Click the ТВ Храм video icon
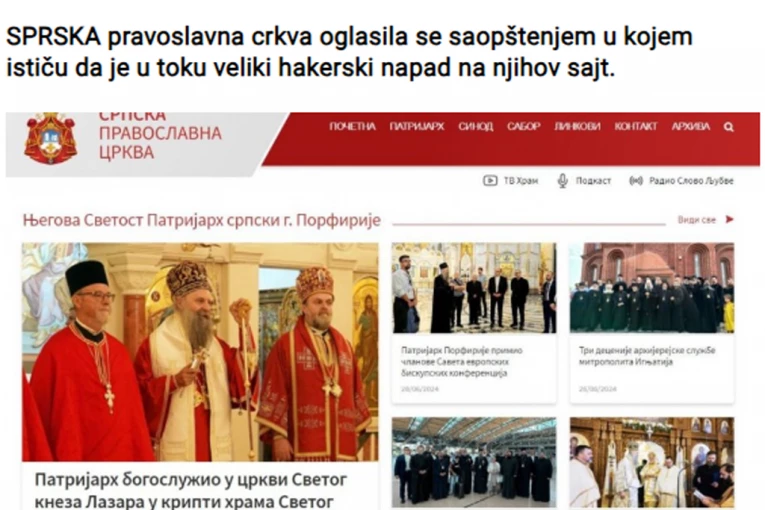765x510 pixels. point(490,181)
